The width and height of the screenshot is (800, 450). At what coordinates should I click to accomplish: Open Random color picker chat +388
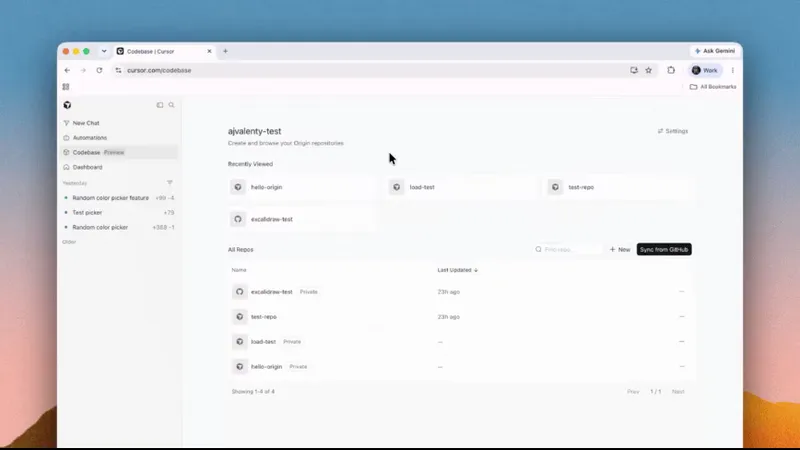(119, 228)
